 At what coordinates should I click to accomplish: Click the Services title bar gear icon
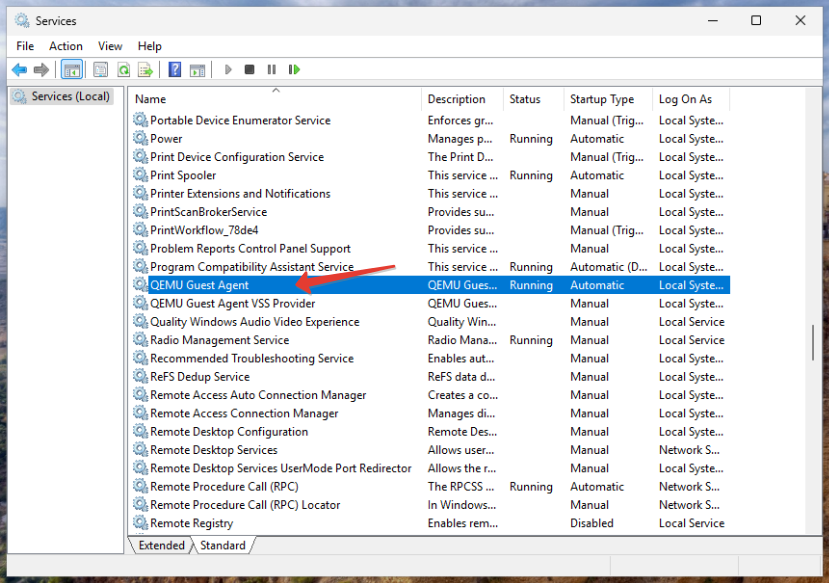click(22, 21)
